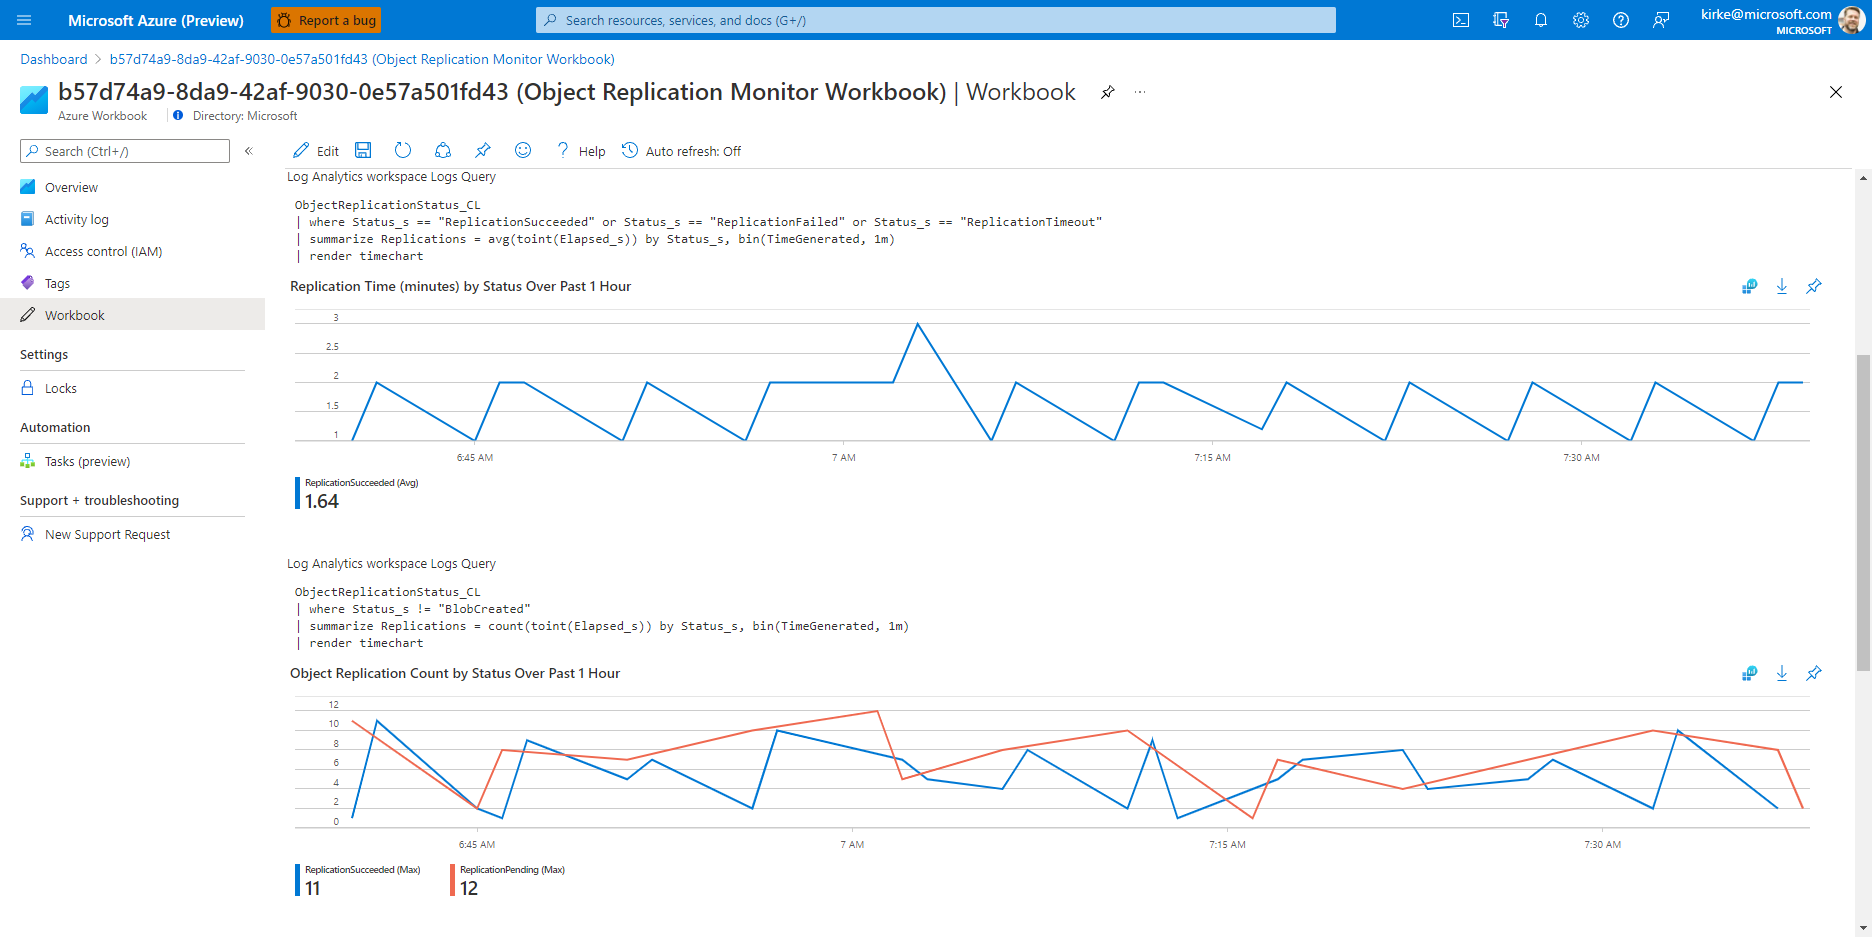Click the Report a bug button

click(326, 20)
